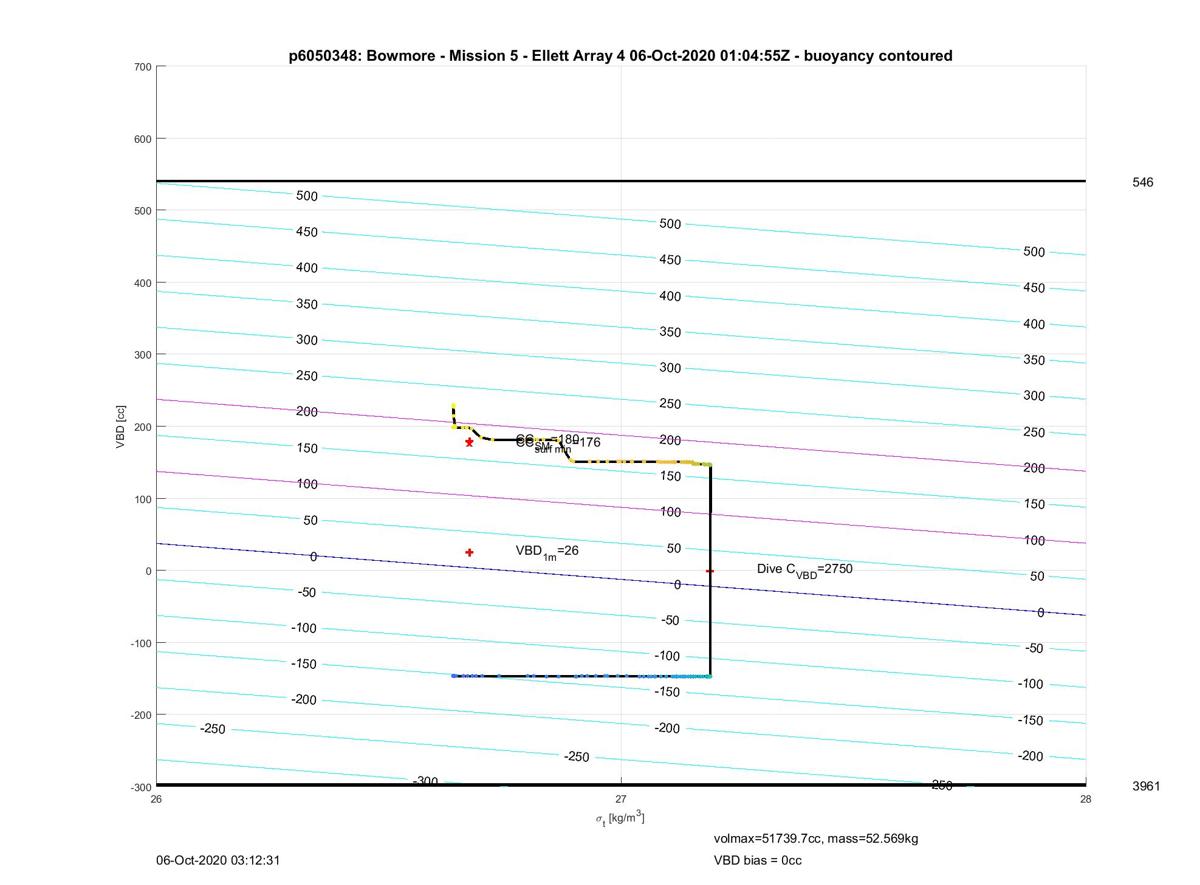Viewport: 1200px width, 885px height.
Task: Click the x-axis tick label 26
Action: [156, 798]
